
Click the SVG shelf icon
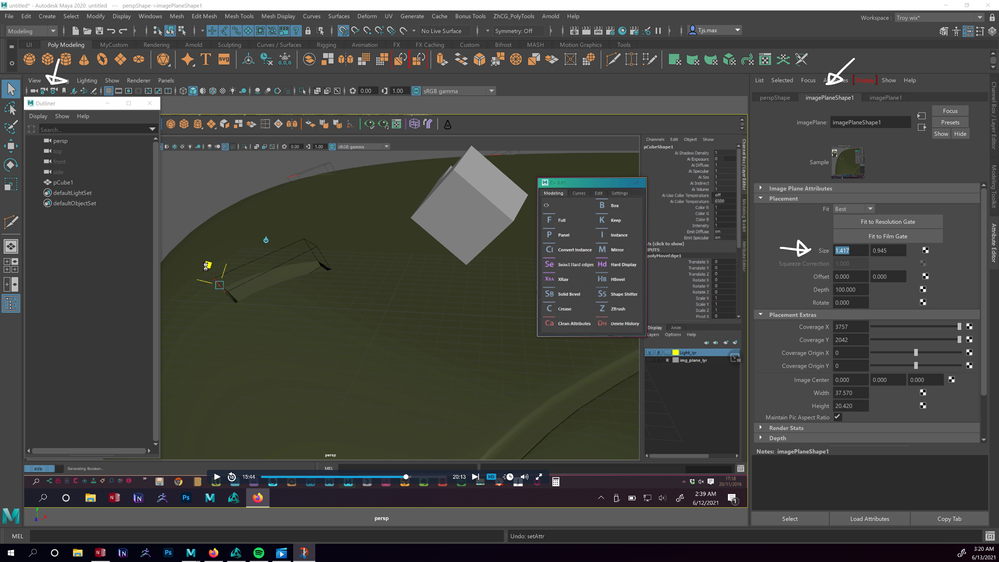[x=224, y=59]
